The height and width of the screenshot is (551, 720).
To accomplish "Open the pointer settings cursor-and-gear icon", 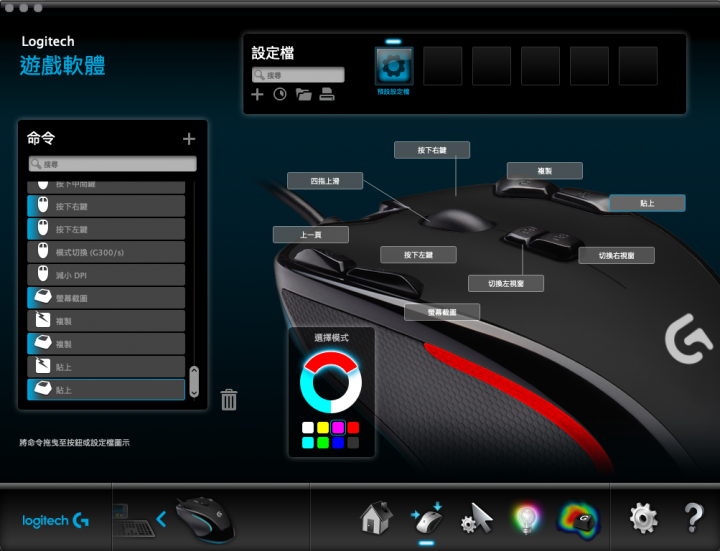I will click(x=477, y=518).
